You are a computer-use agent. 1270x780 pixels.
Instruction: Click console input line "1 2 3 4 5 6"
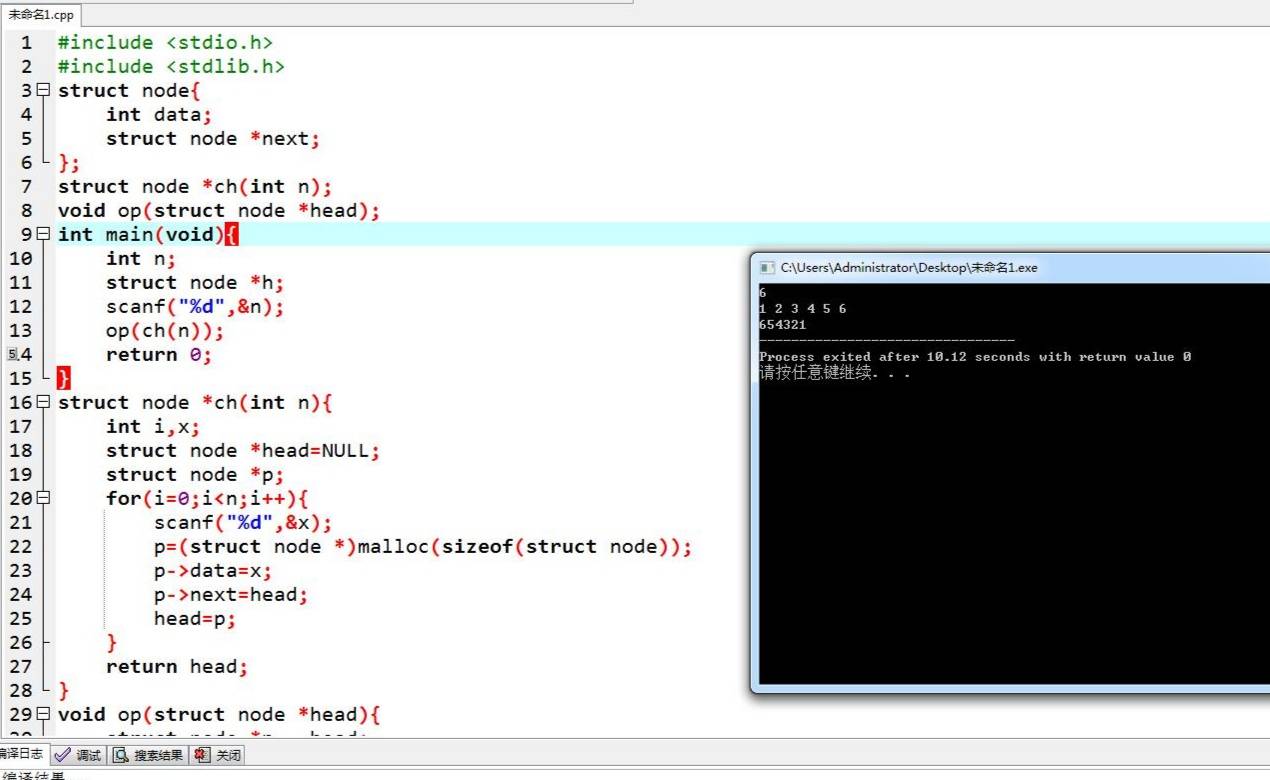(803, 309)
